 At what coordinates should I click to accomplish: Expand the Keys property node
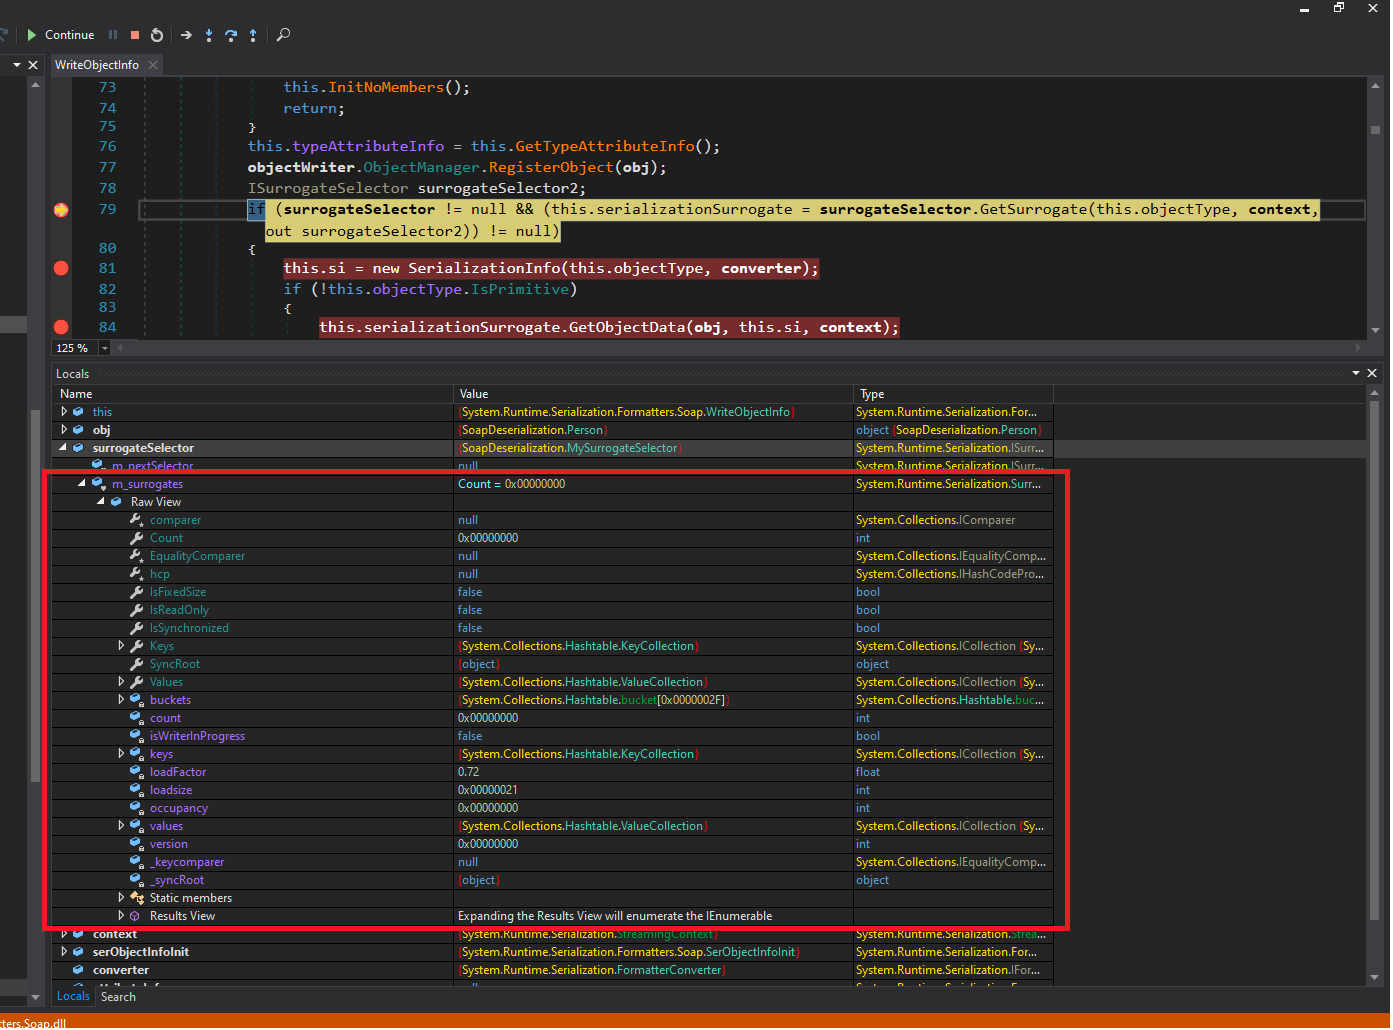point(121,645)
